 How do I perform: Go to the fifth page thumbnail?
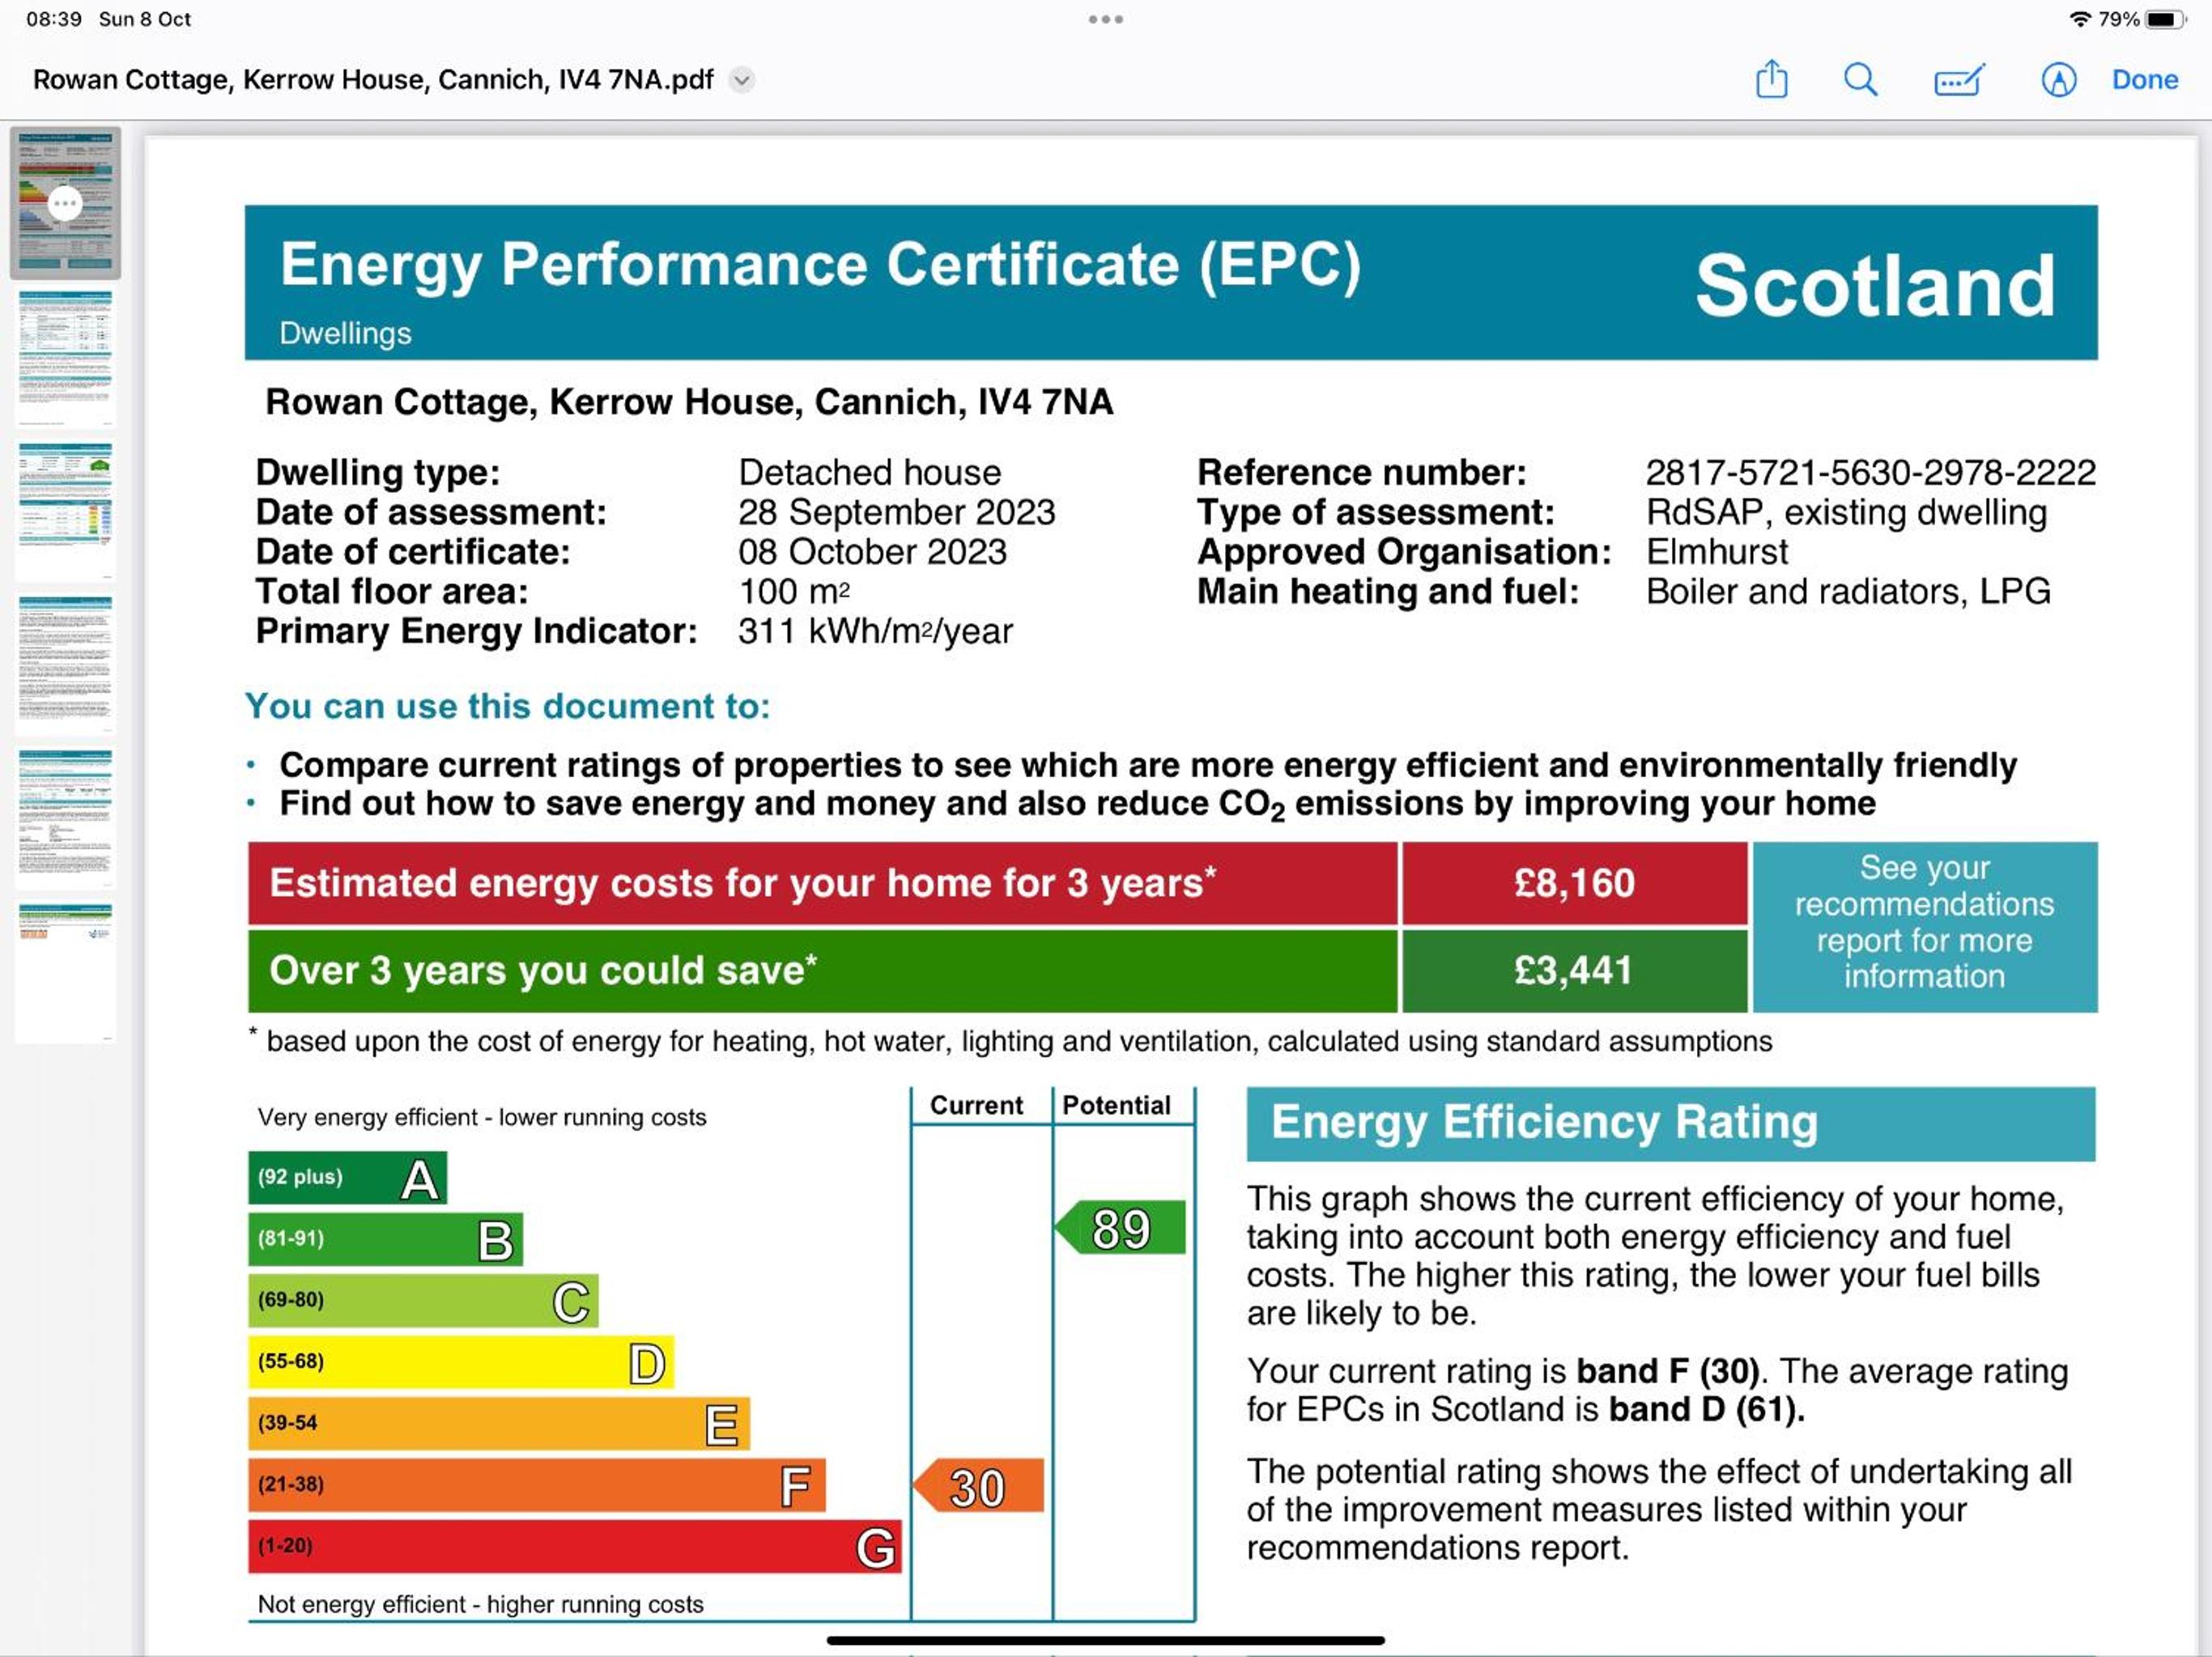pos(65,819)
